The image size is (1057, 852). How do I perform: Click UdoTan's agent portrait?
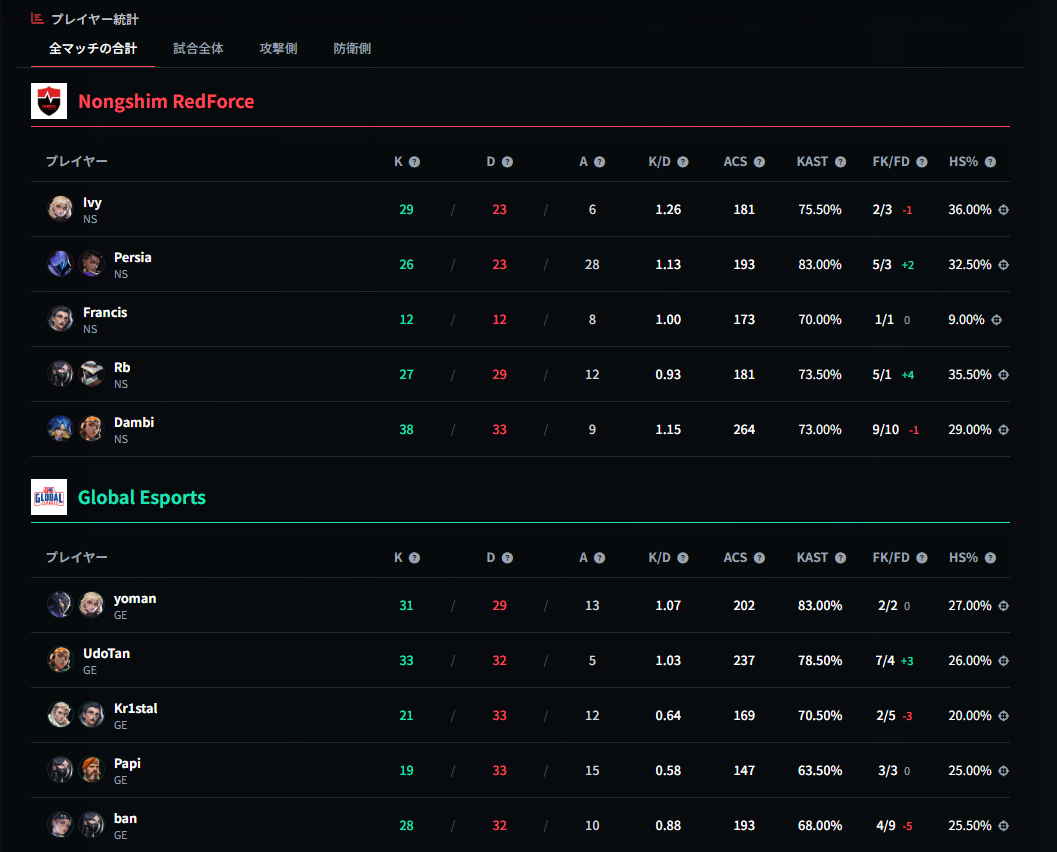(x=60, y=660)
